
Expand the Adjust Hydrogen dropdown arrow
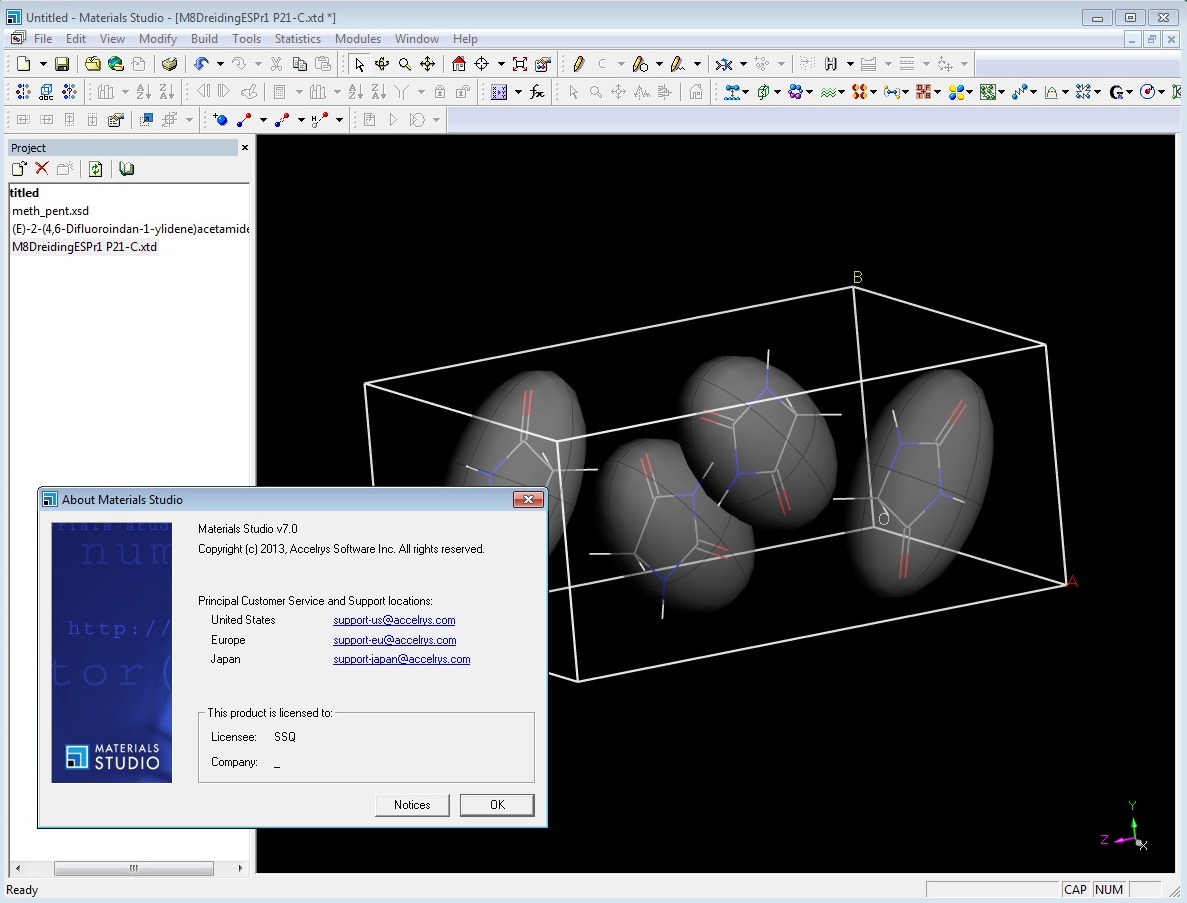[850, 64]
